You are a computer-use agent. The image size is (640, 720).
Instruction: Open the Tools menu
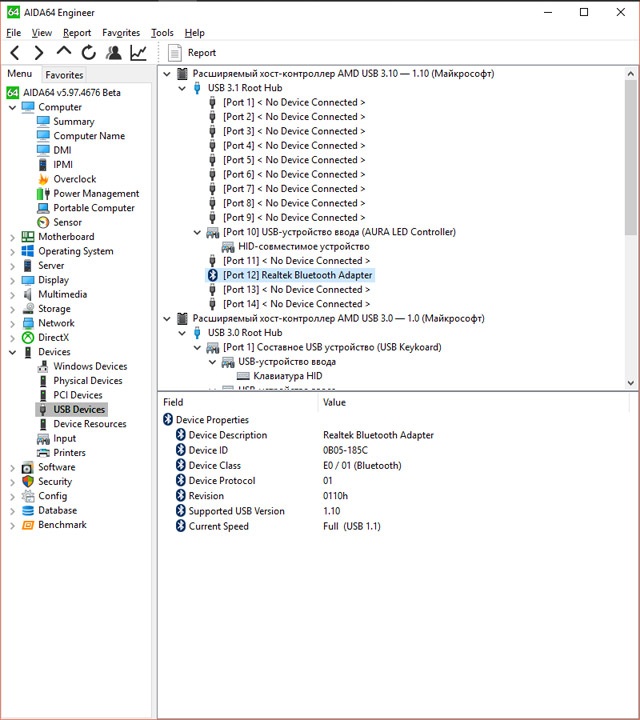click(162, 33)
